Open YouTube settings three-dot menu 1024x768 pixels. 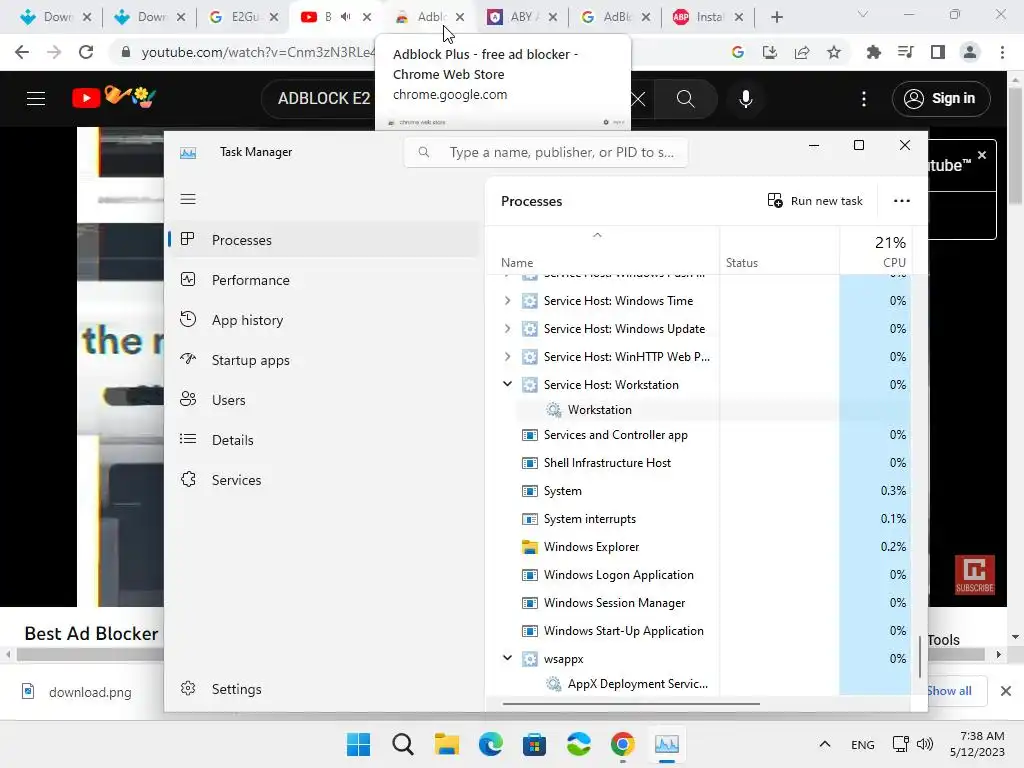[864, 99]
